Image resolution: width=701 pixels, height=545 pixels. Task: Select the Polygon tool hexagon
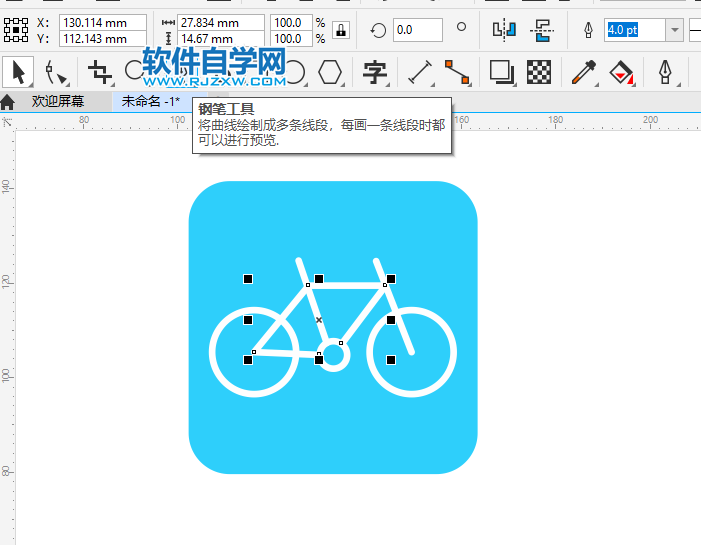tap(330, 72)
